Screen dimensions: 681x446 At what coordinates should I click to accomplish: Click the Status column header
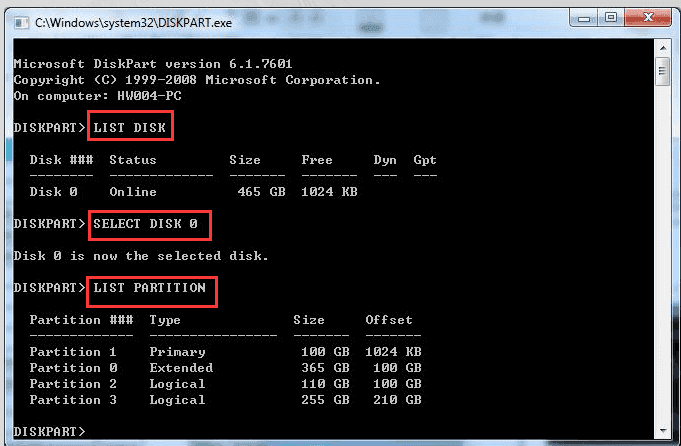132,160
